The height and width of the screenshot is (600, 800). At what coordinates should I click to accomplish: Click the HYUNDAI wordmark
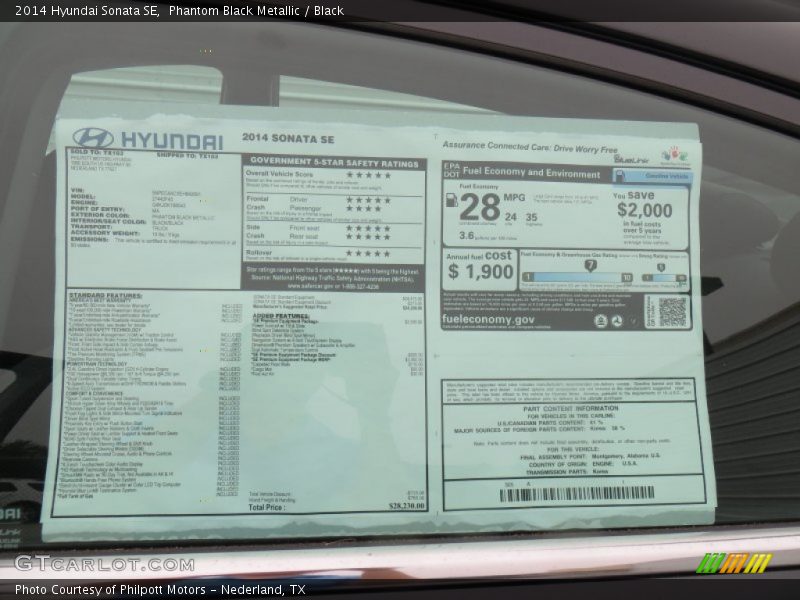pos(172,141)
